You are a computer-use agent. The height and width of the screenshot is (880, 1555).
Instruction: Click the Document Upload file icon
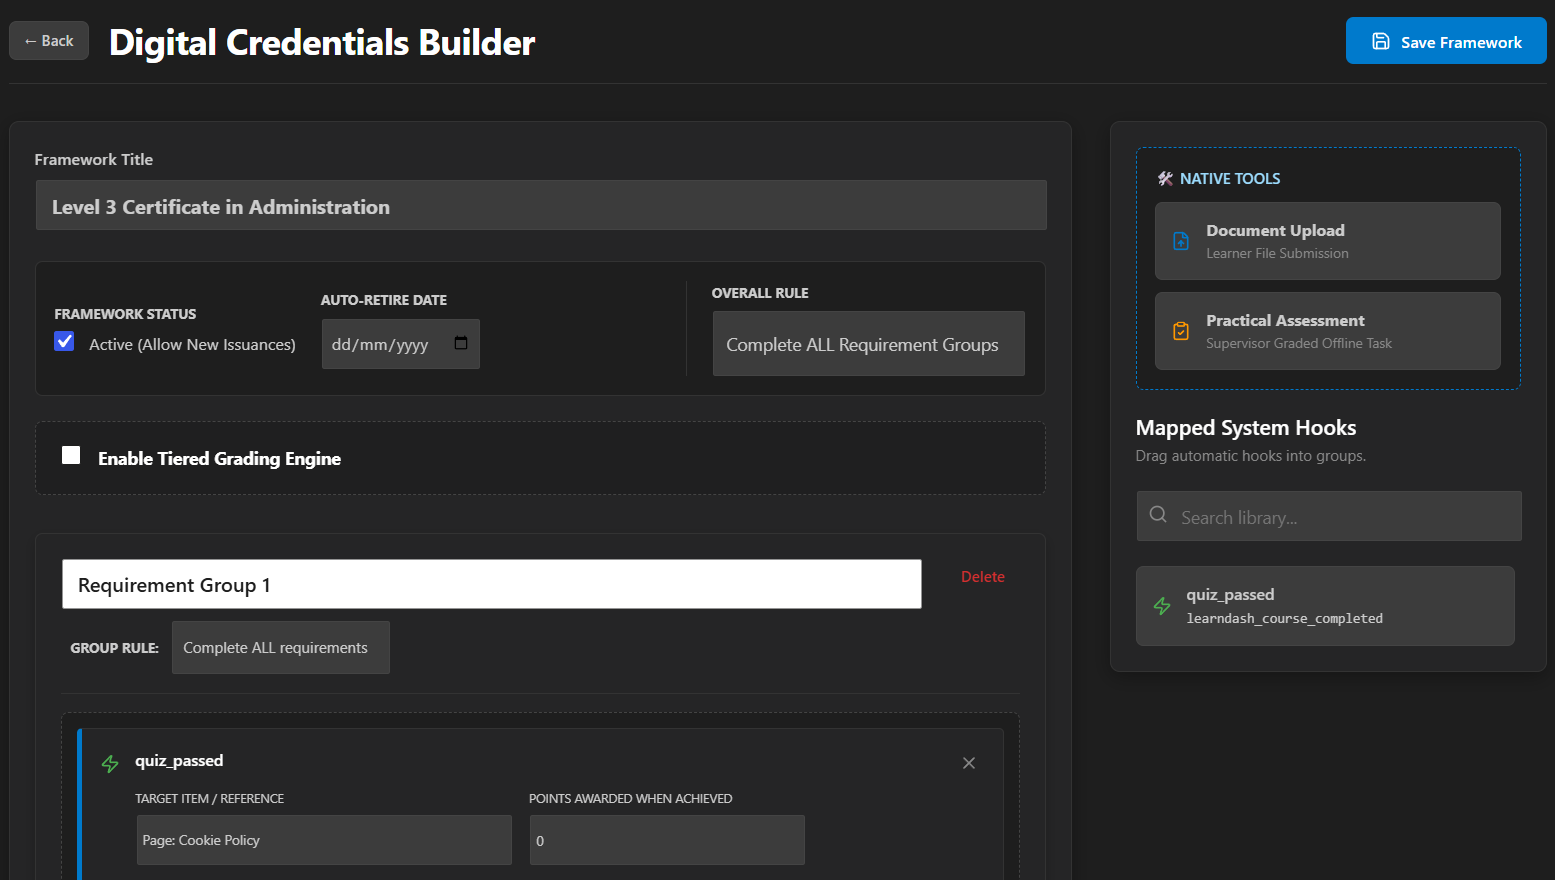tap(1181, 241)
